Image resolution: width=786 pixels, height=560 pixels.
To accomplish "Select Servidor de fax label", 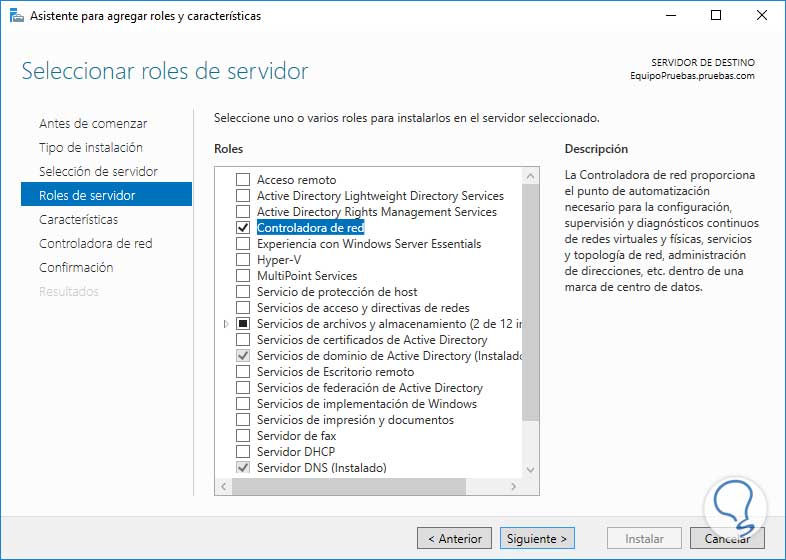I will pos(296,436).
